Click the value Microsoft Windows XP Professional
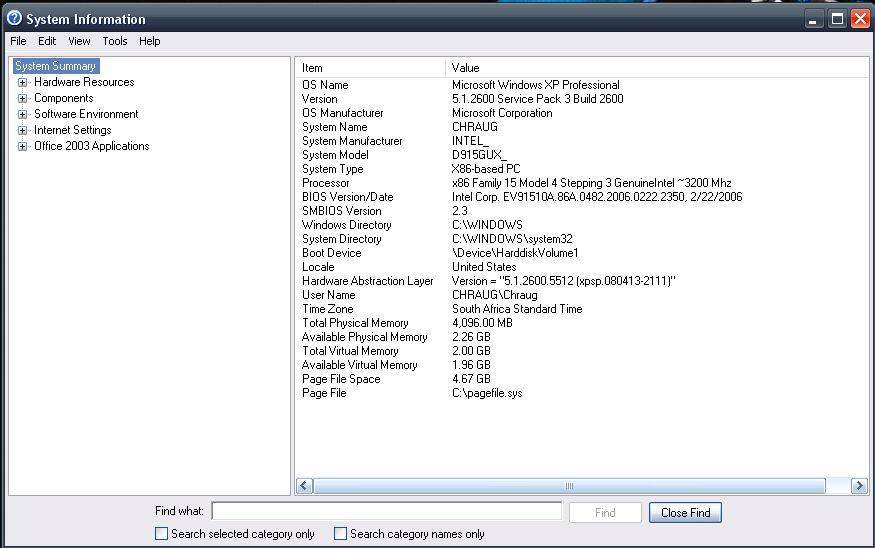The height and width of the screenshot is (548, 875). tap(536, 85)
